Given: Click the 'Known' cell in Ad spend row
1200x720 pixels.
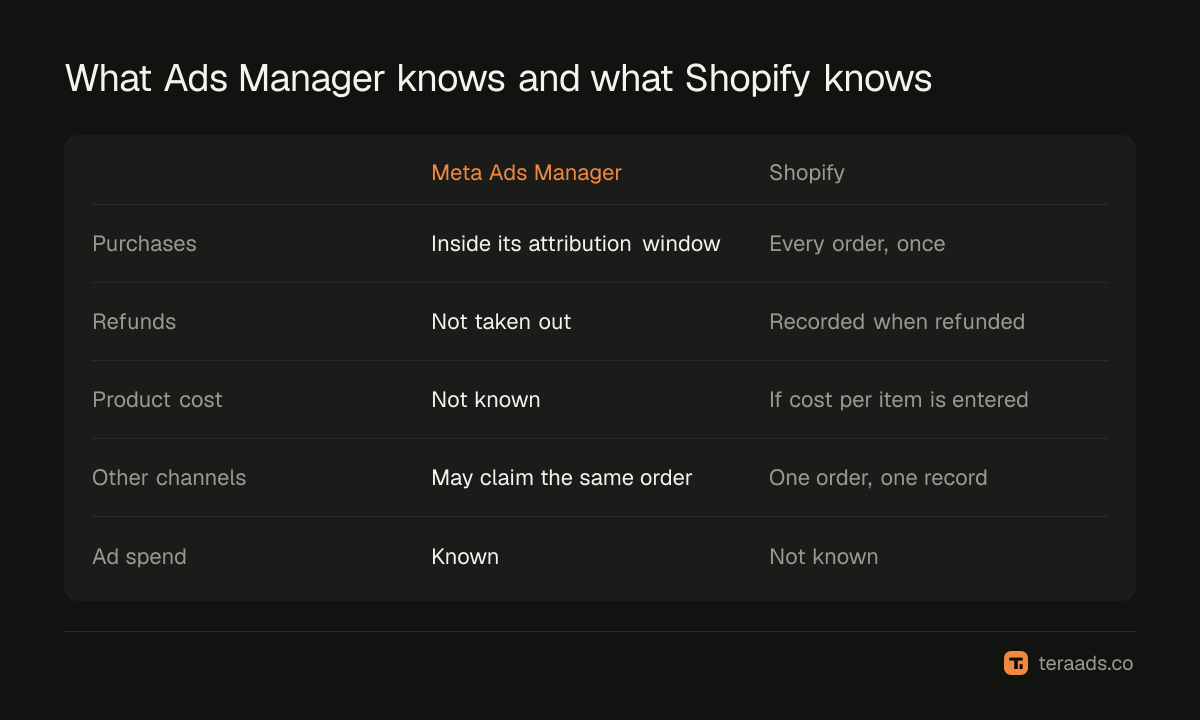Looking at the screenshot, I should click(465, 557).
